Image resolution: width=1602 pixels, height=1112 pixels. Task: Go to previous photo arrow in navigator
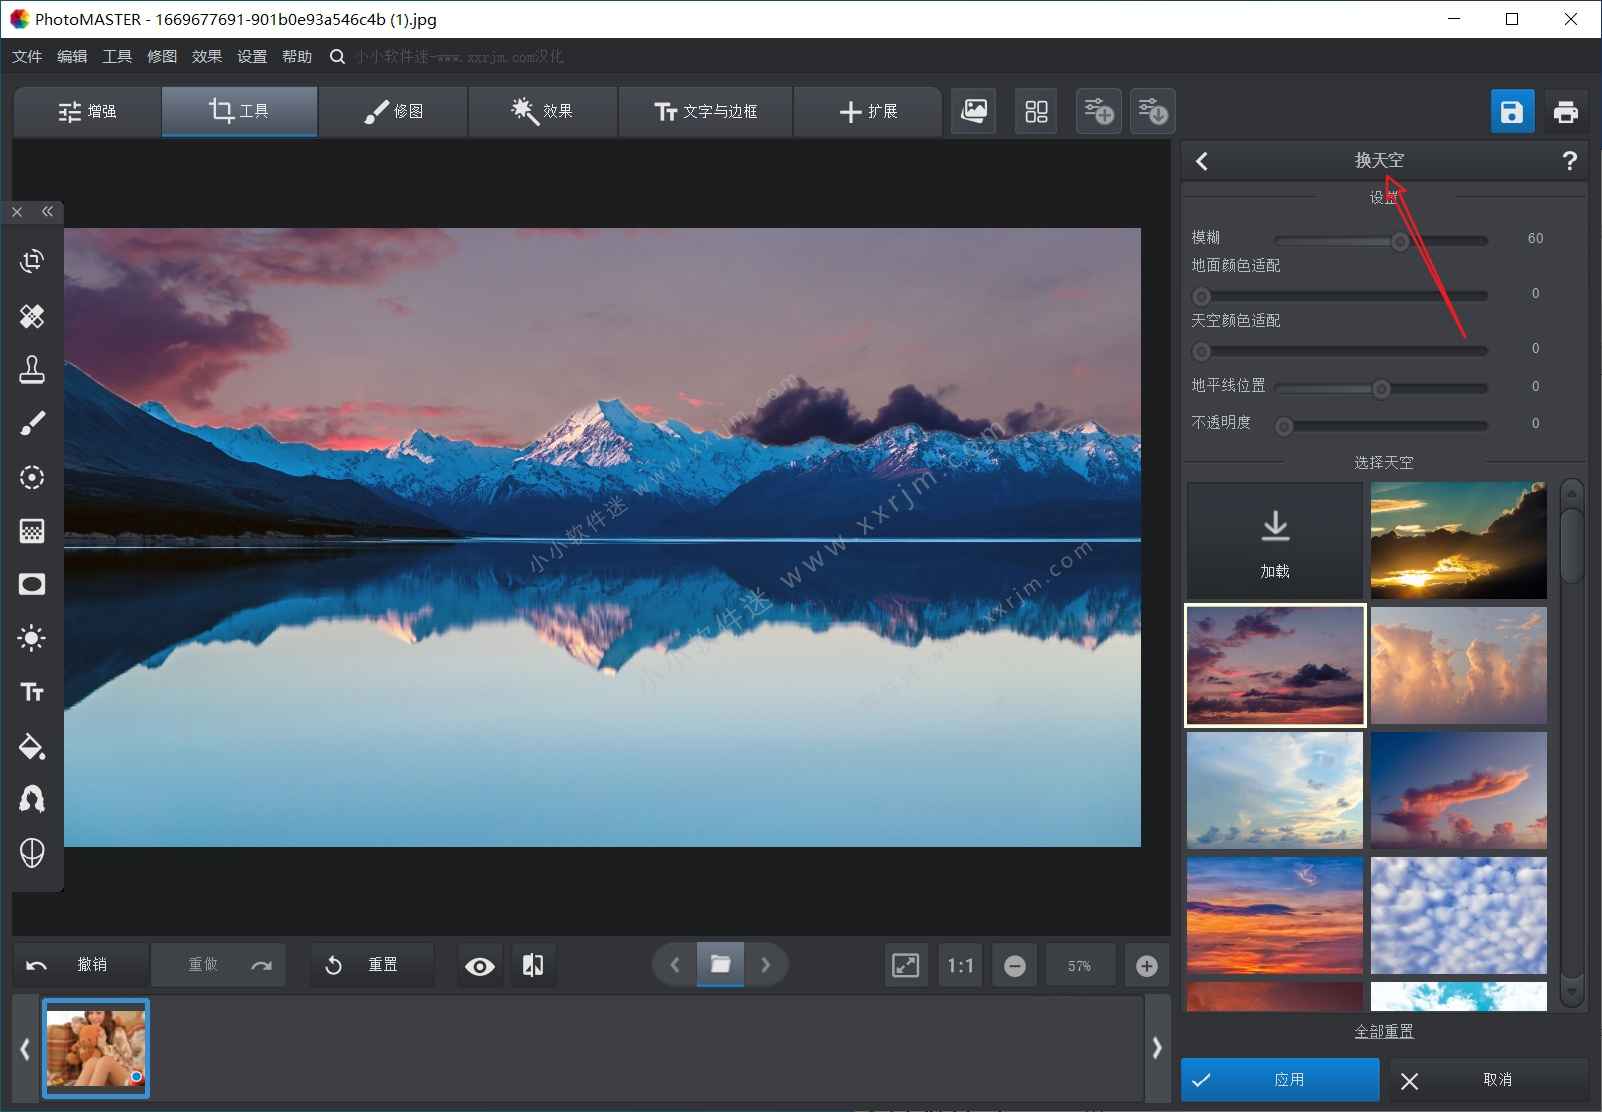pyautogui.click(x=675, y=965)
